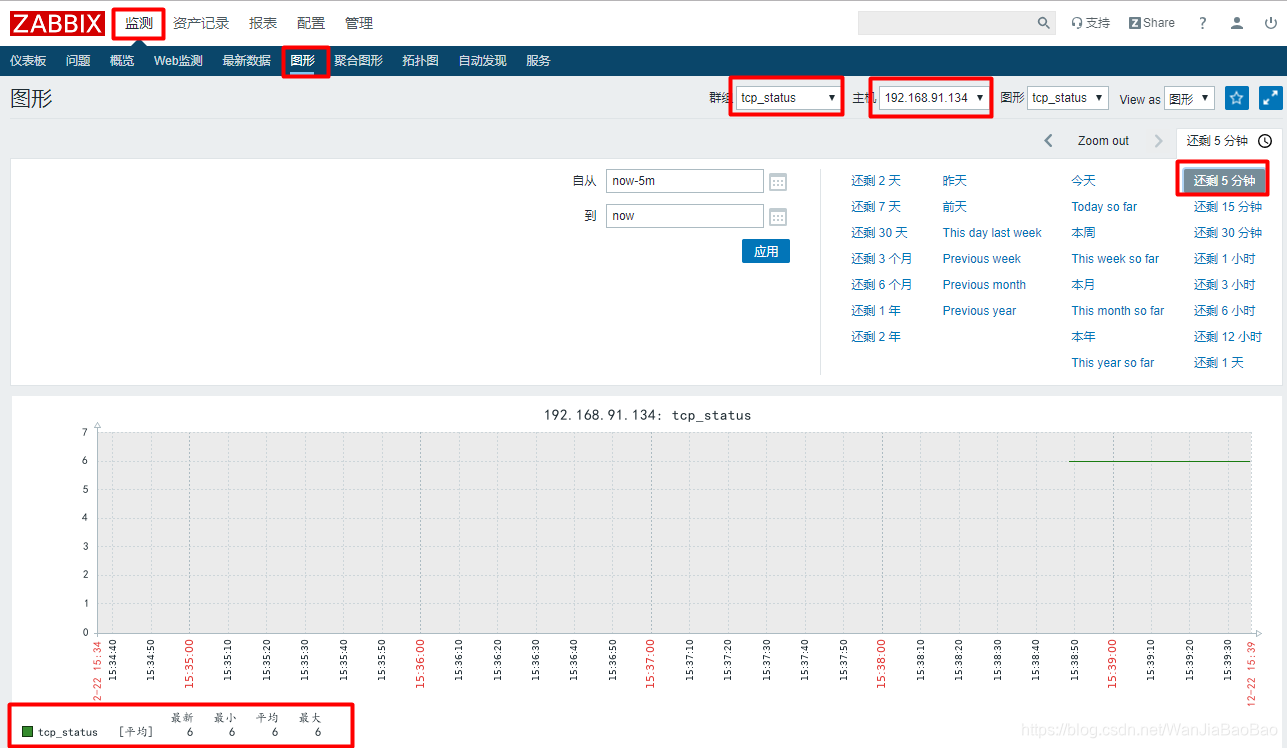Screen dimensions: 1287x748
Task: Select 还剩 3 个月 range
Action: pos(882,259)
